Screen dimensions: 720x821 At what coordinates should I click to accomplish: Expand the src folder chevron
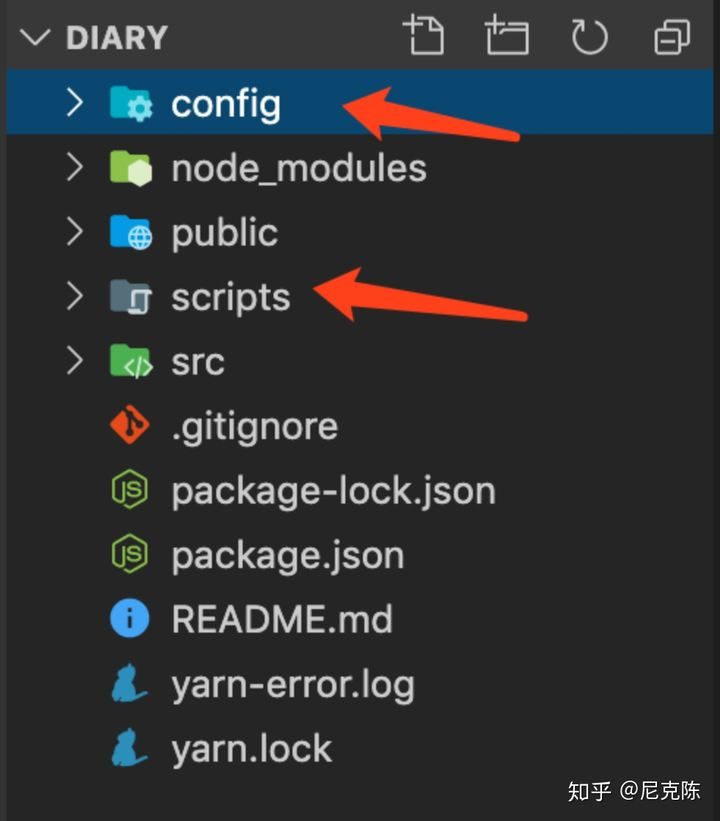tap(75, 361)
